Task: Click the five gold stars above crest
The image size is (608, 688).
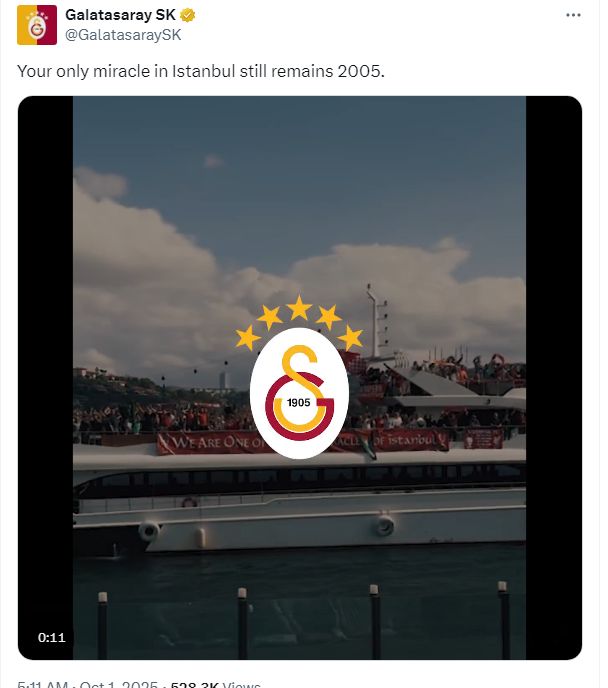Action: coord(299,322)
